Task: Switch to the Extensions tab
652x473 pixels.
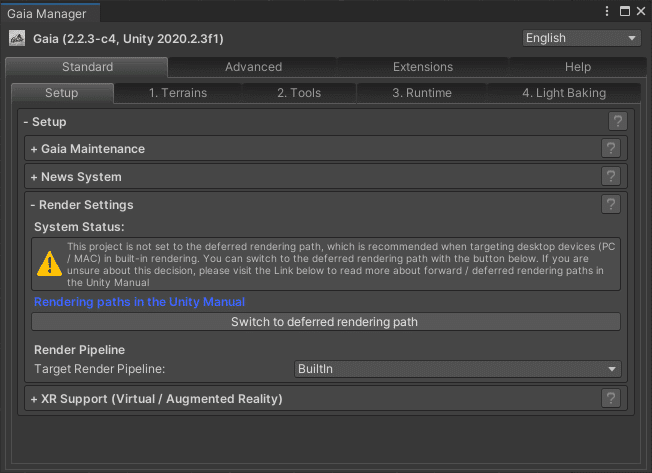Action: (422, 67)
